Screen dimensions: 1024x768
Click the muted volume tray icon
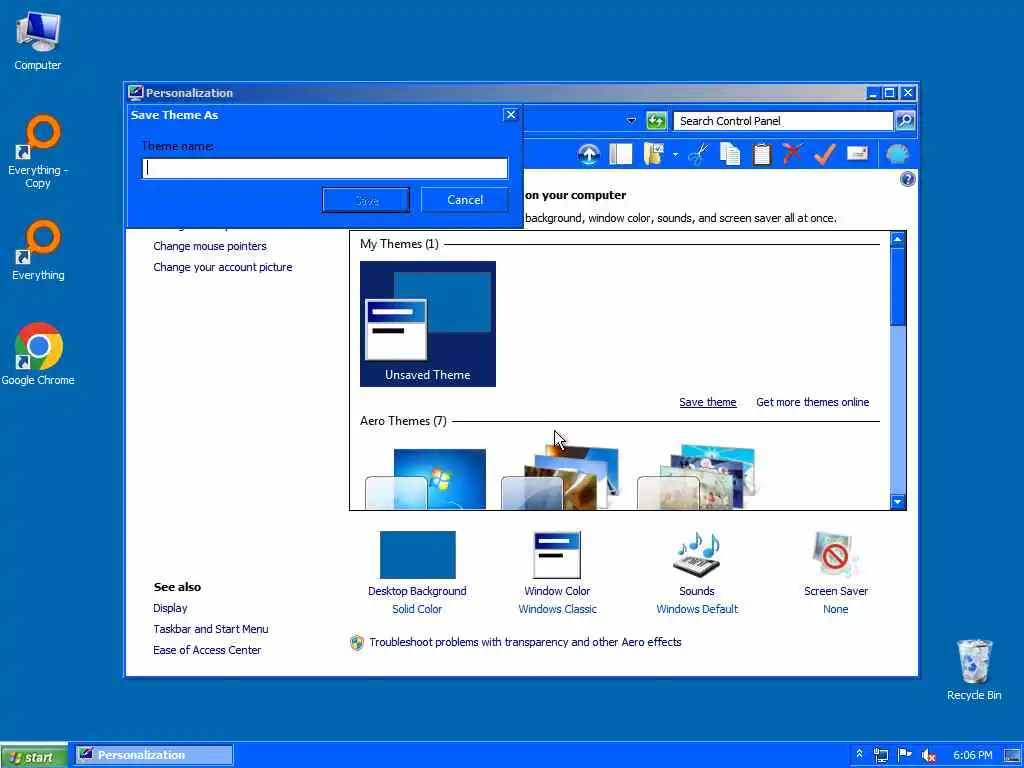928,755
